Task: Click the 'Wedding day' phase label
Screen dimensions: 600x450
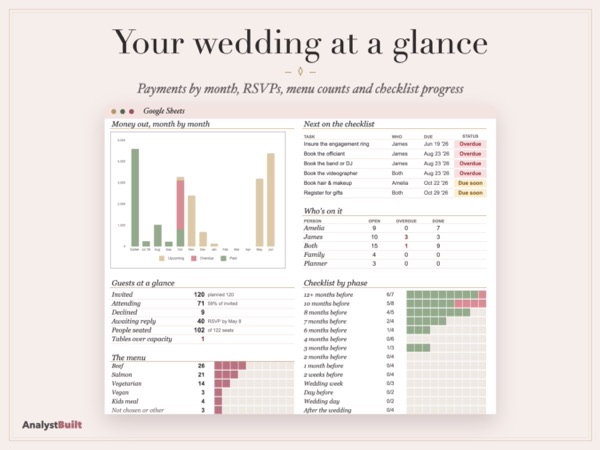Action: 321,401
